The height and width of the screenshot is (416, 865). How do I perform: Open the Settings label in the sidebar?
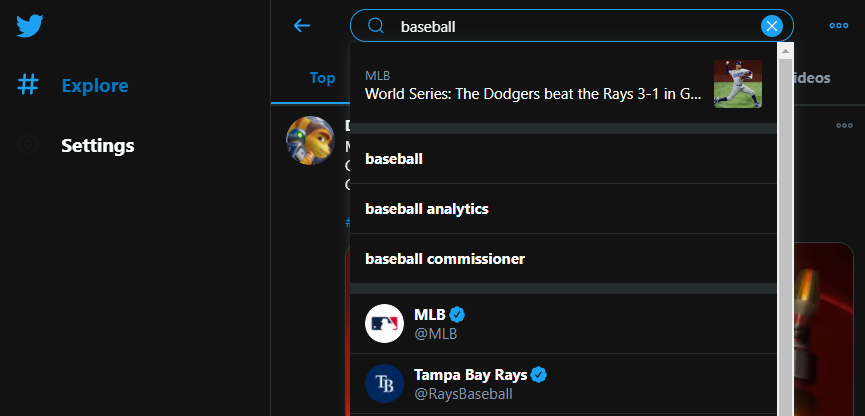pos(98,146)
